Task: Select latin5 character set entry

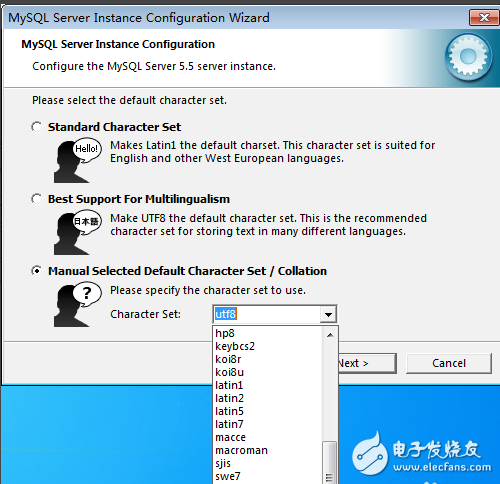Action: tap(268, 411)
